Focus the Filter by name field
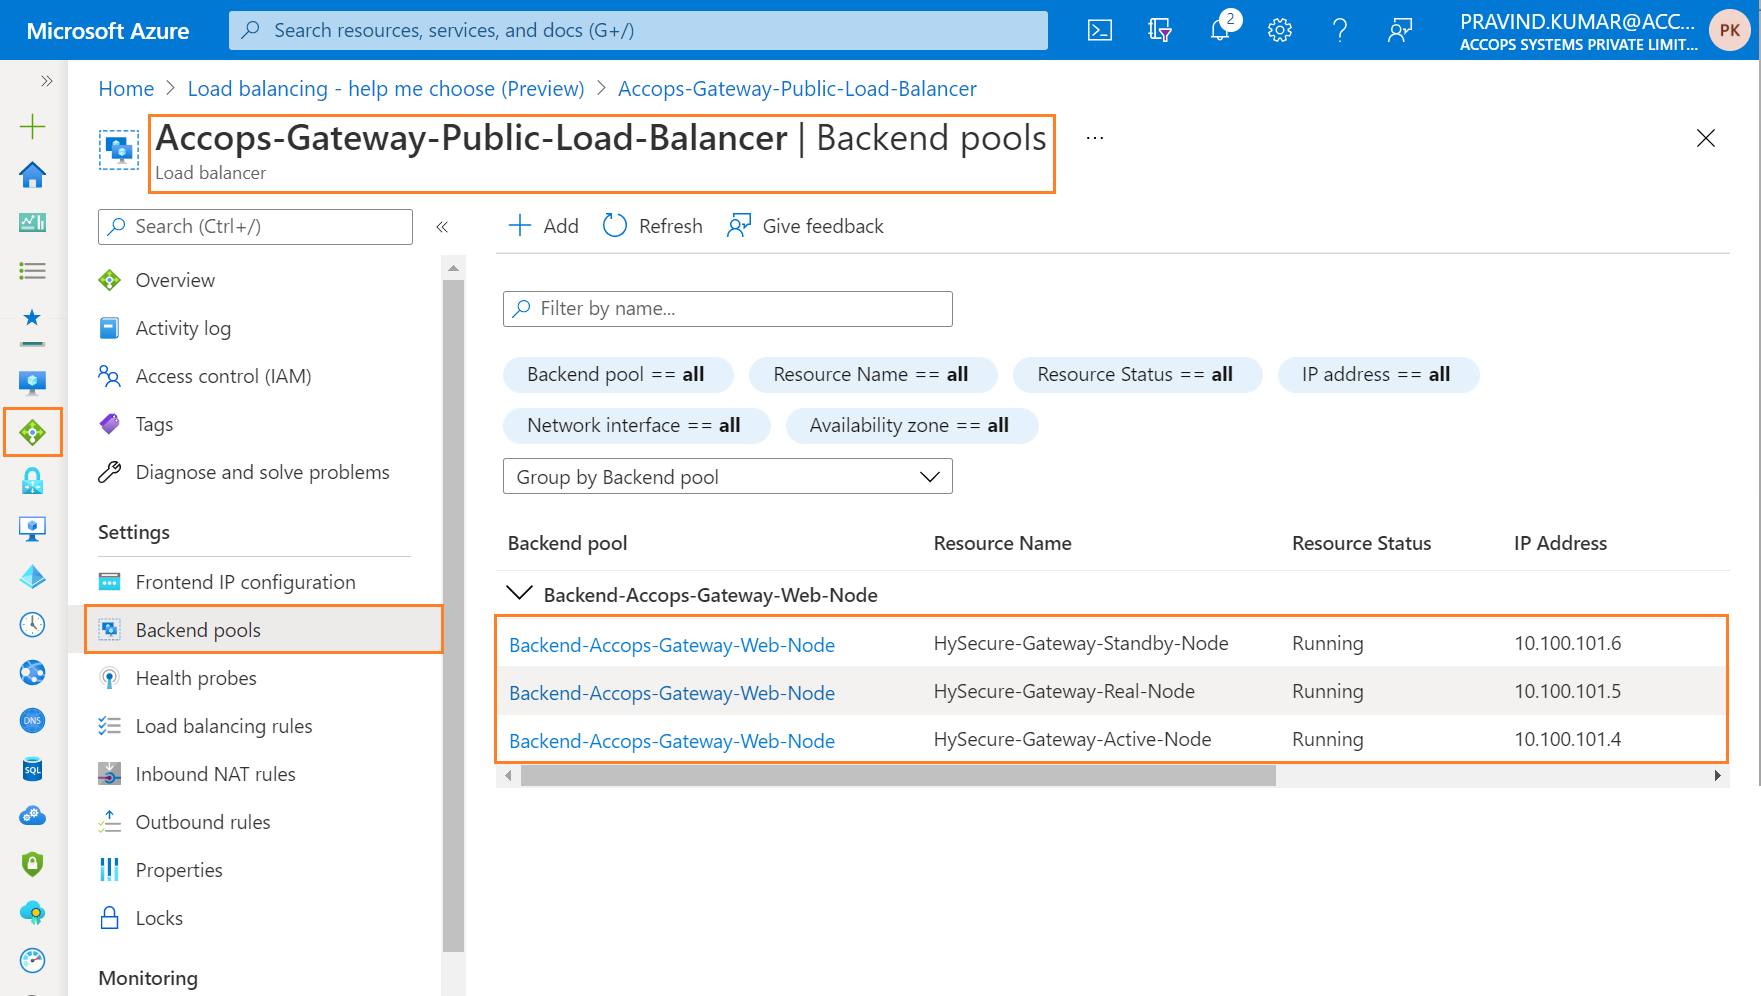This screenshot has height=996, width=1761. click(x=727, y=309)
